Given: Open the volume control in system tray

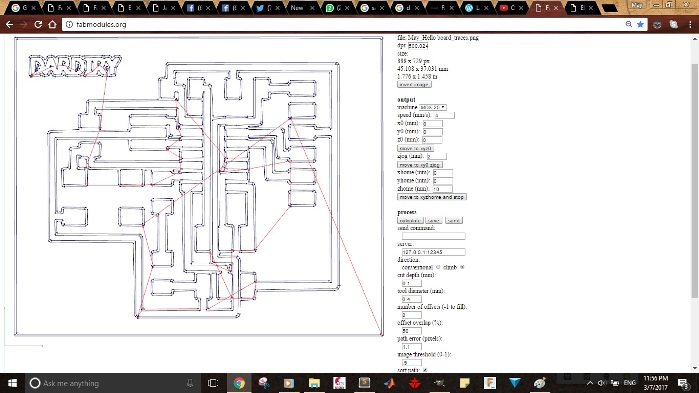Looking at the screenshot, I should coord(602,383).
